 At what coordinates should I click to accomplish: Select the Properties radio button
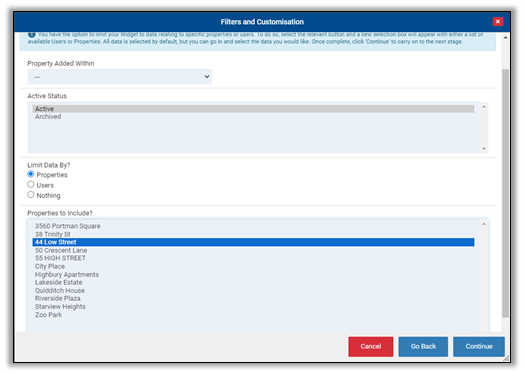click(31, 174)
